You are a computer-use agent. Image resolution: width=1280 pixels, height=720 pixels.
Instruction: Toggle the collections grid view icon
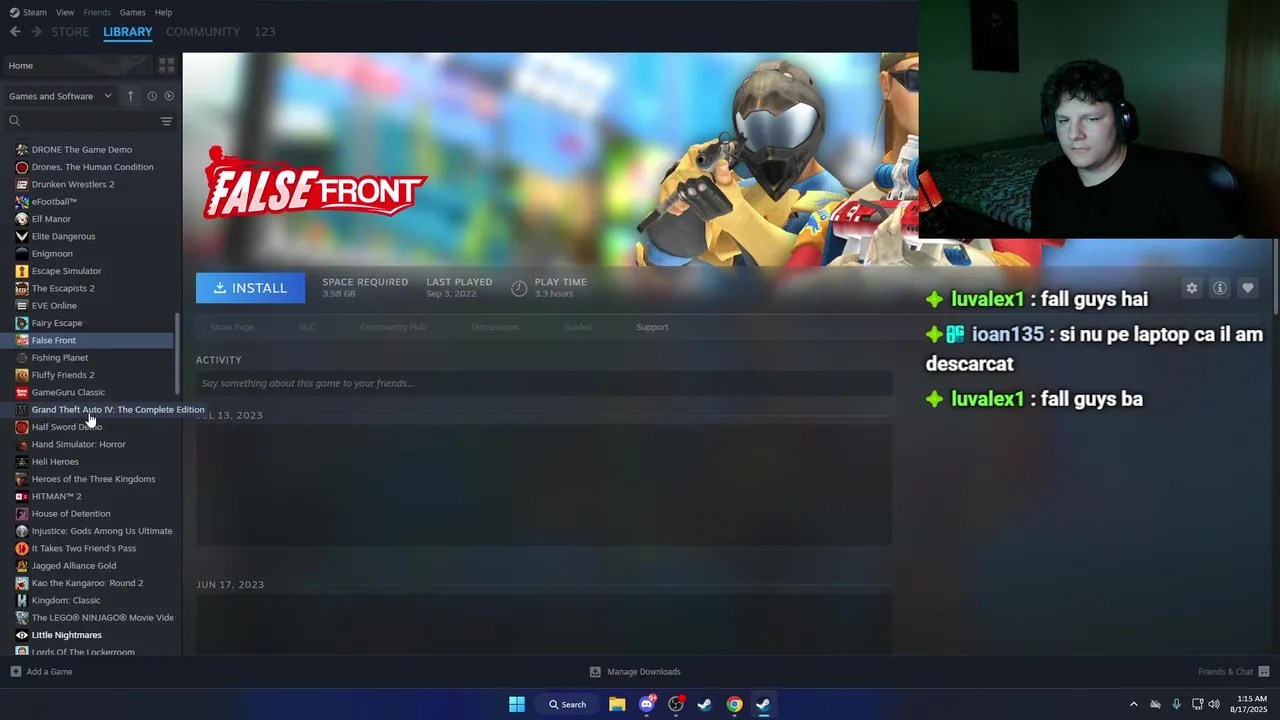166,65
